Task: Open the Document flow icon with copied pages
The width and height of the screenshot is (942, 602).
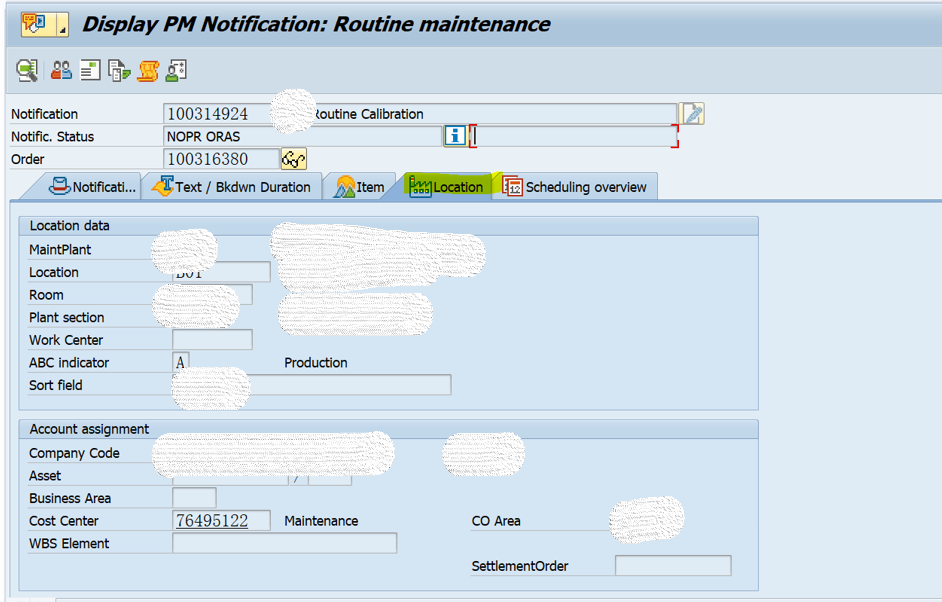Action: click(119, 70)
